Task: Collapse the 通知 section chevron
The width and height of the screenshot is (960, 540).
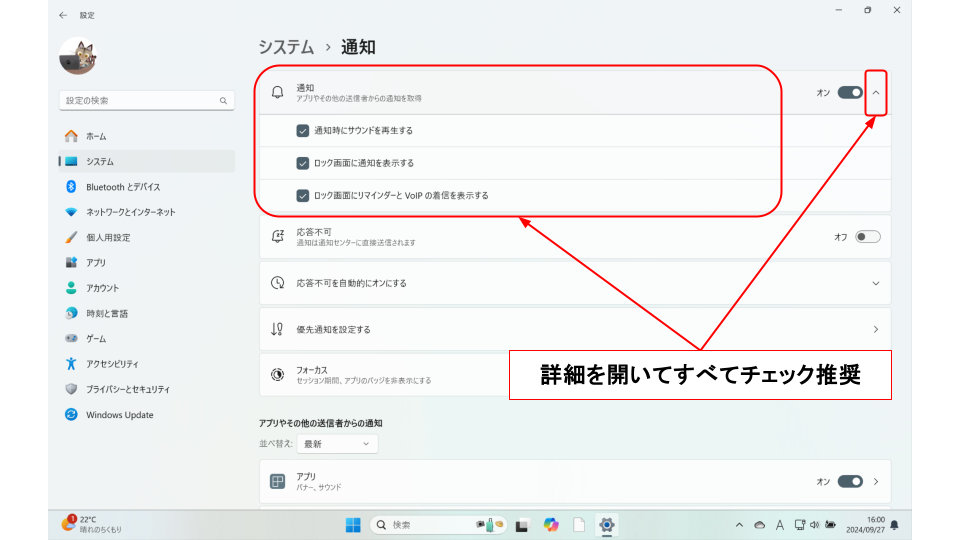Action: [x=876, y=93]
